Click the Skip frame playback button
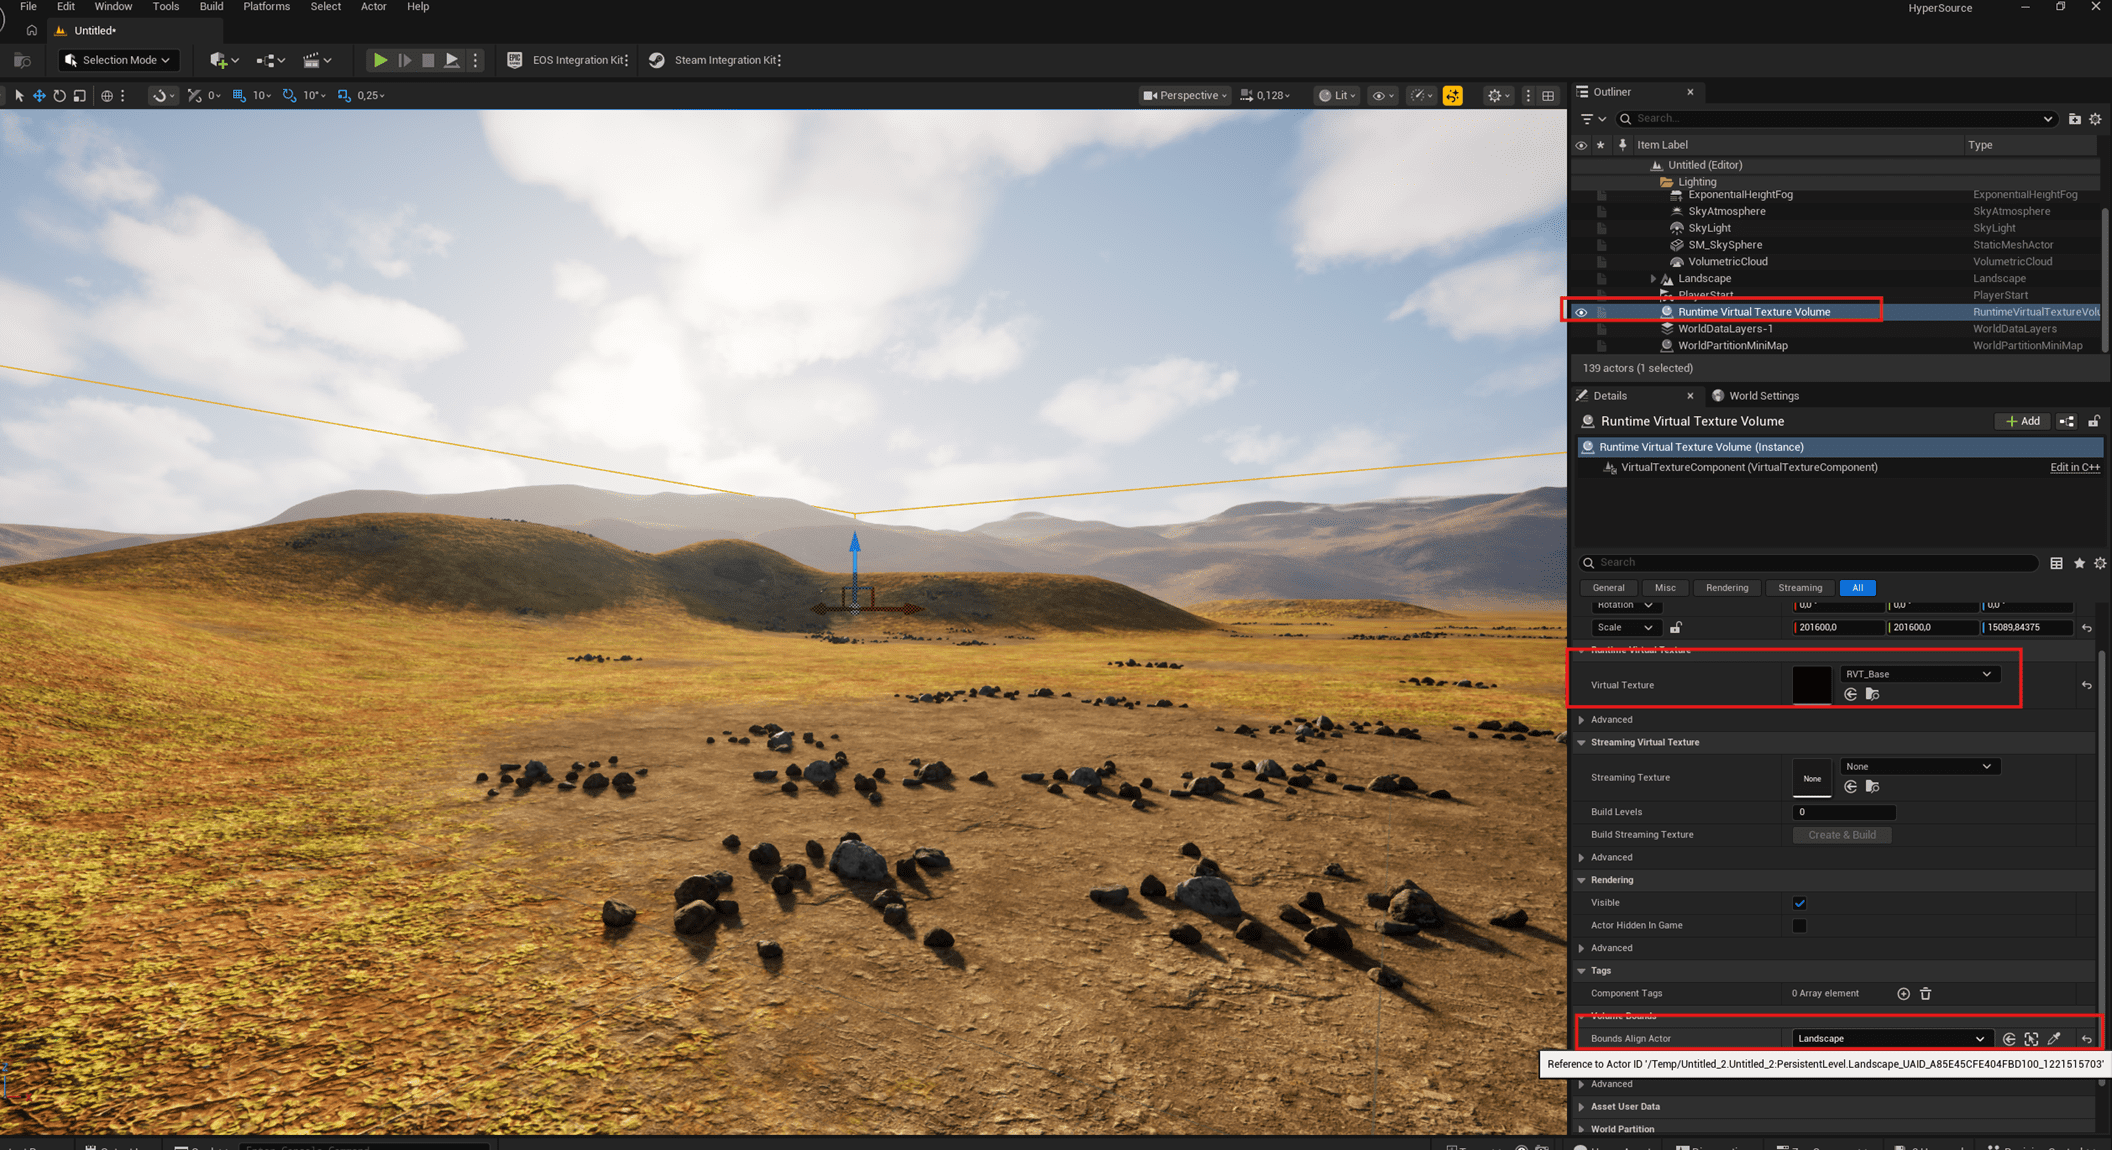This screenshot has width=2112, height=1150. tap(405, 60)
